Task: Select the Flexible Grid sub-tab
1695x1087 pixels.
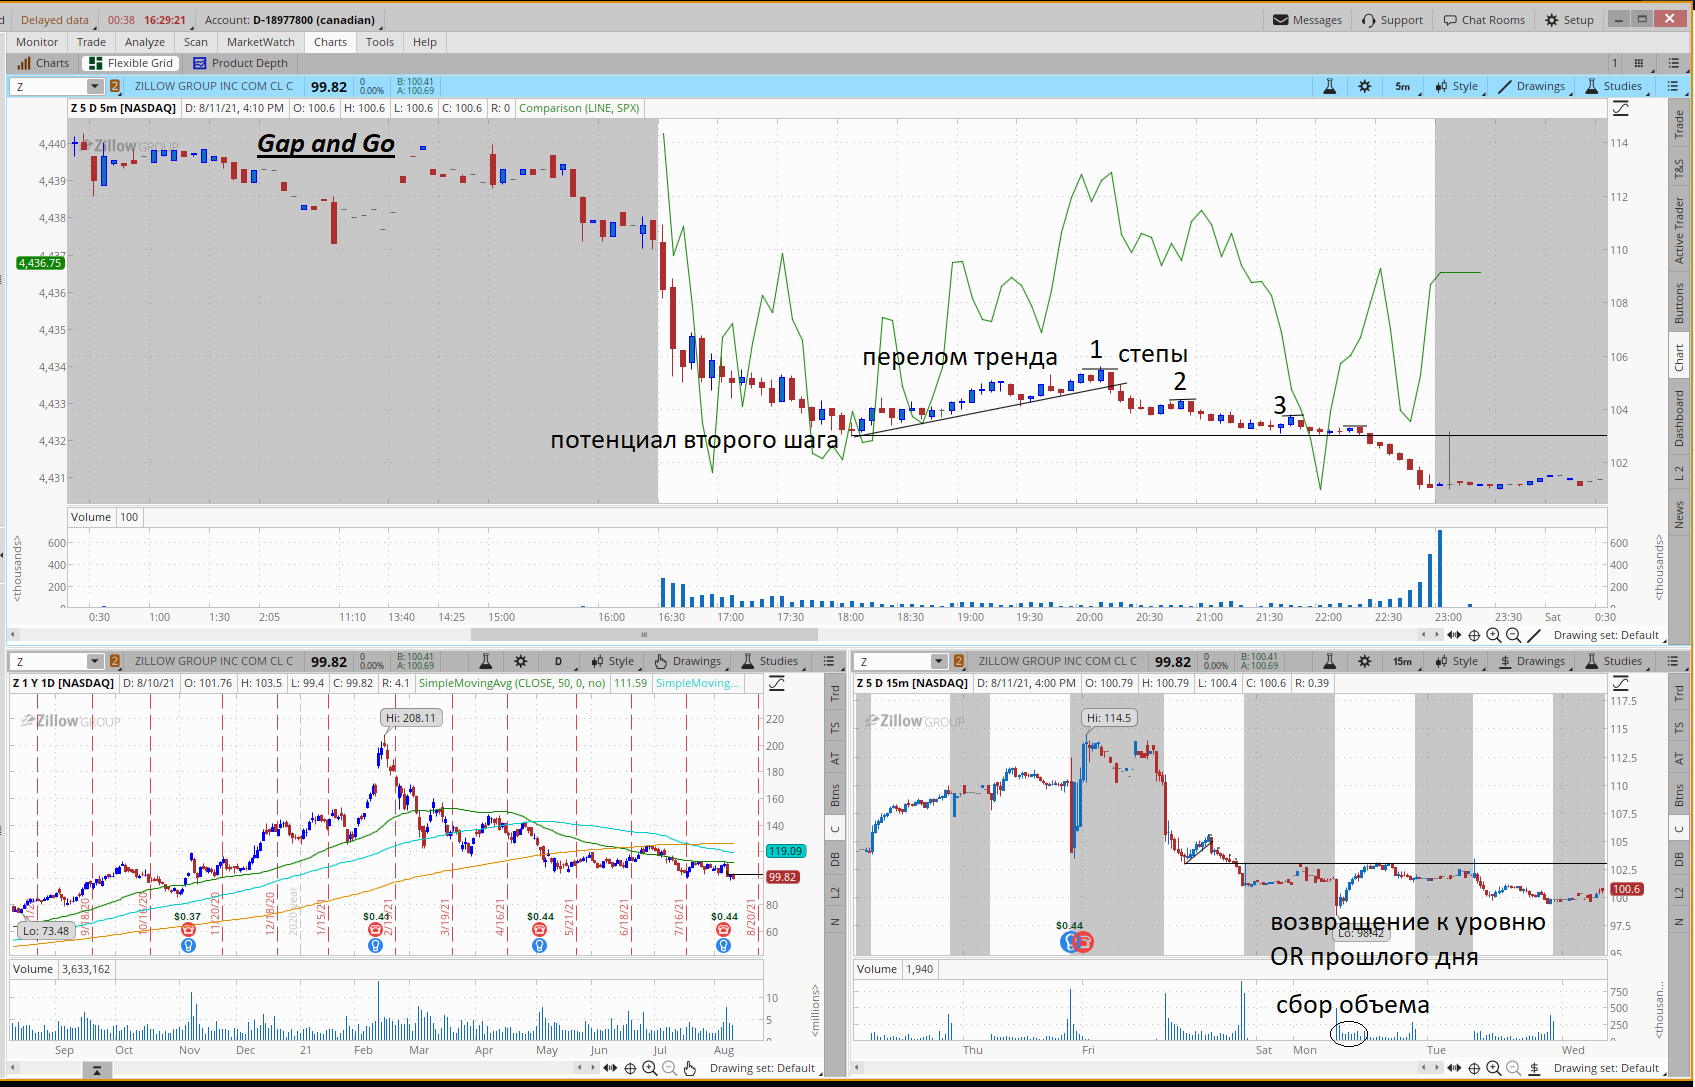Action: tap(131, 63)
